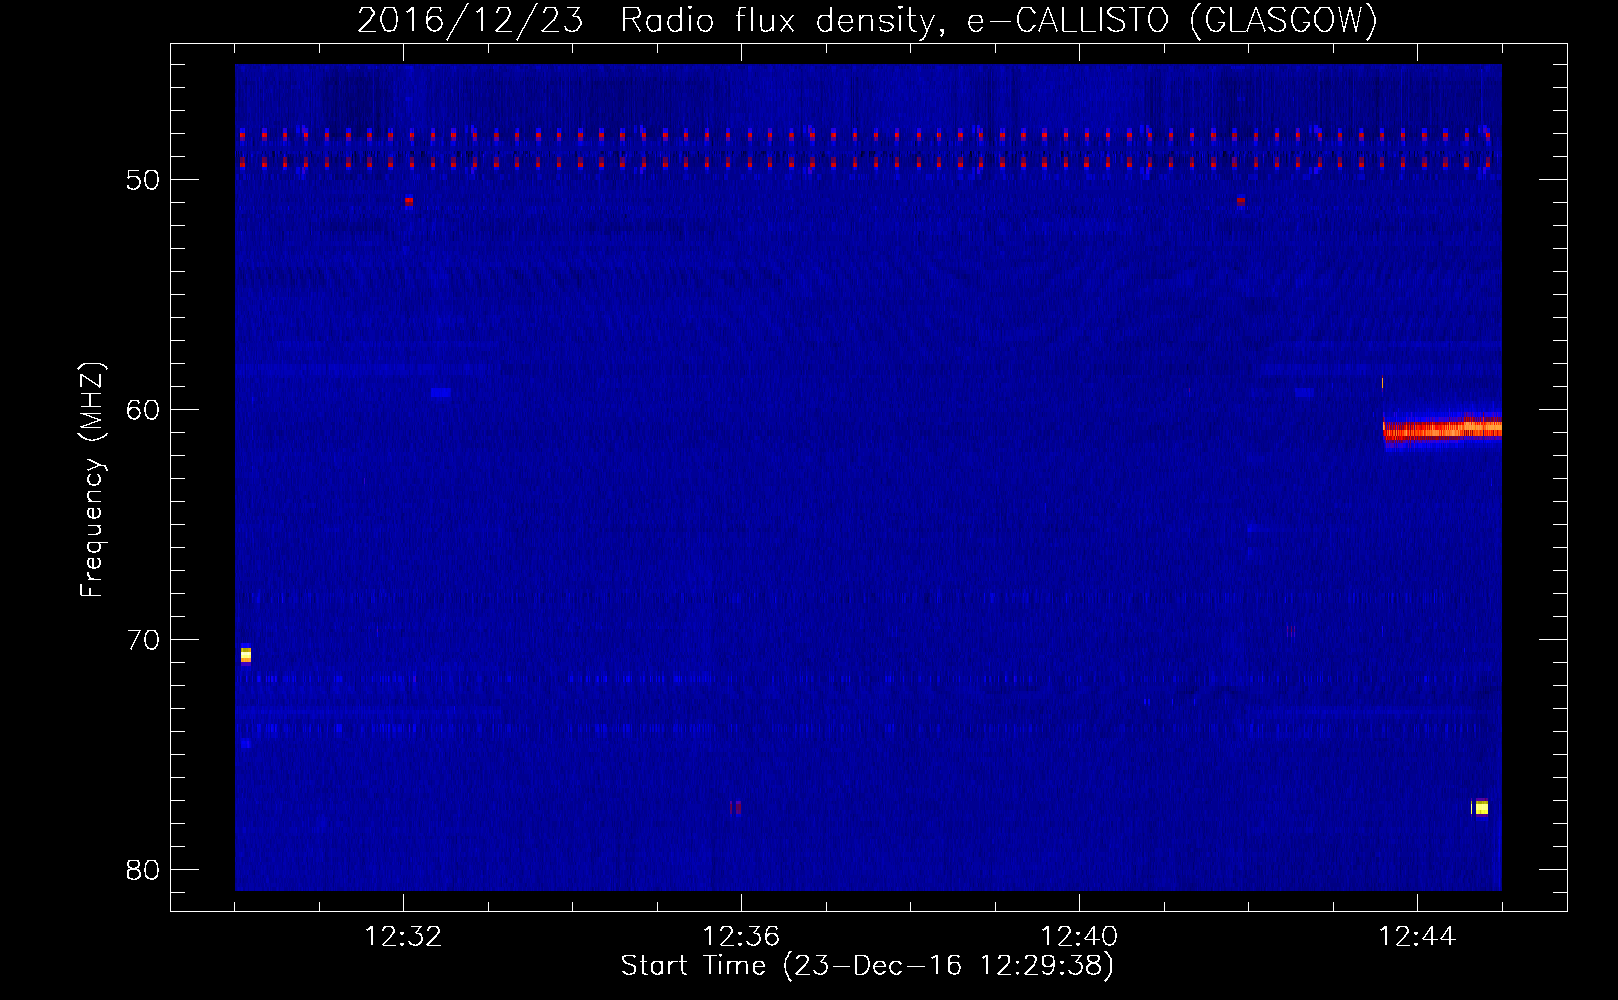The image size is (1618, 1000).
Task: Click the 60 MHz frequency tick label
Action: 143,410
